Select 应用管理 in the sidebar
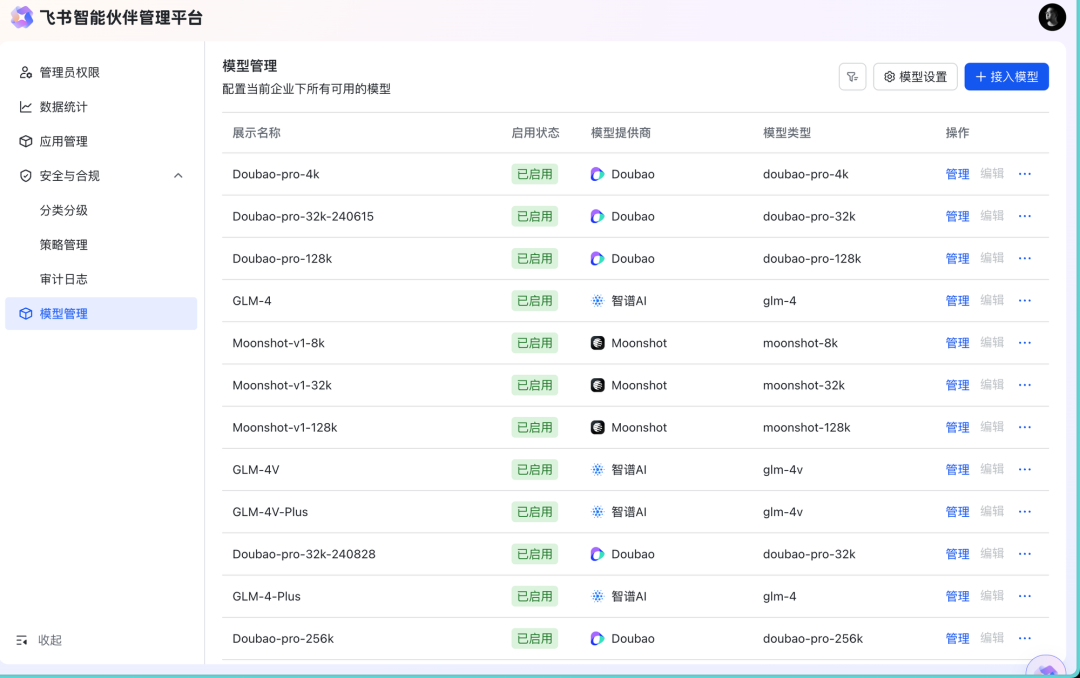Viewport: 1080px width, 678px height. [63, 142]
